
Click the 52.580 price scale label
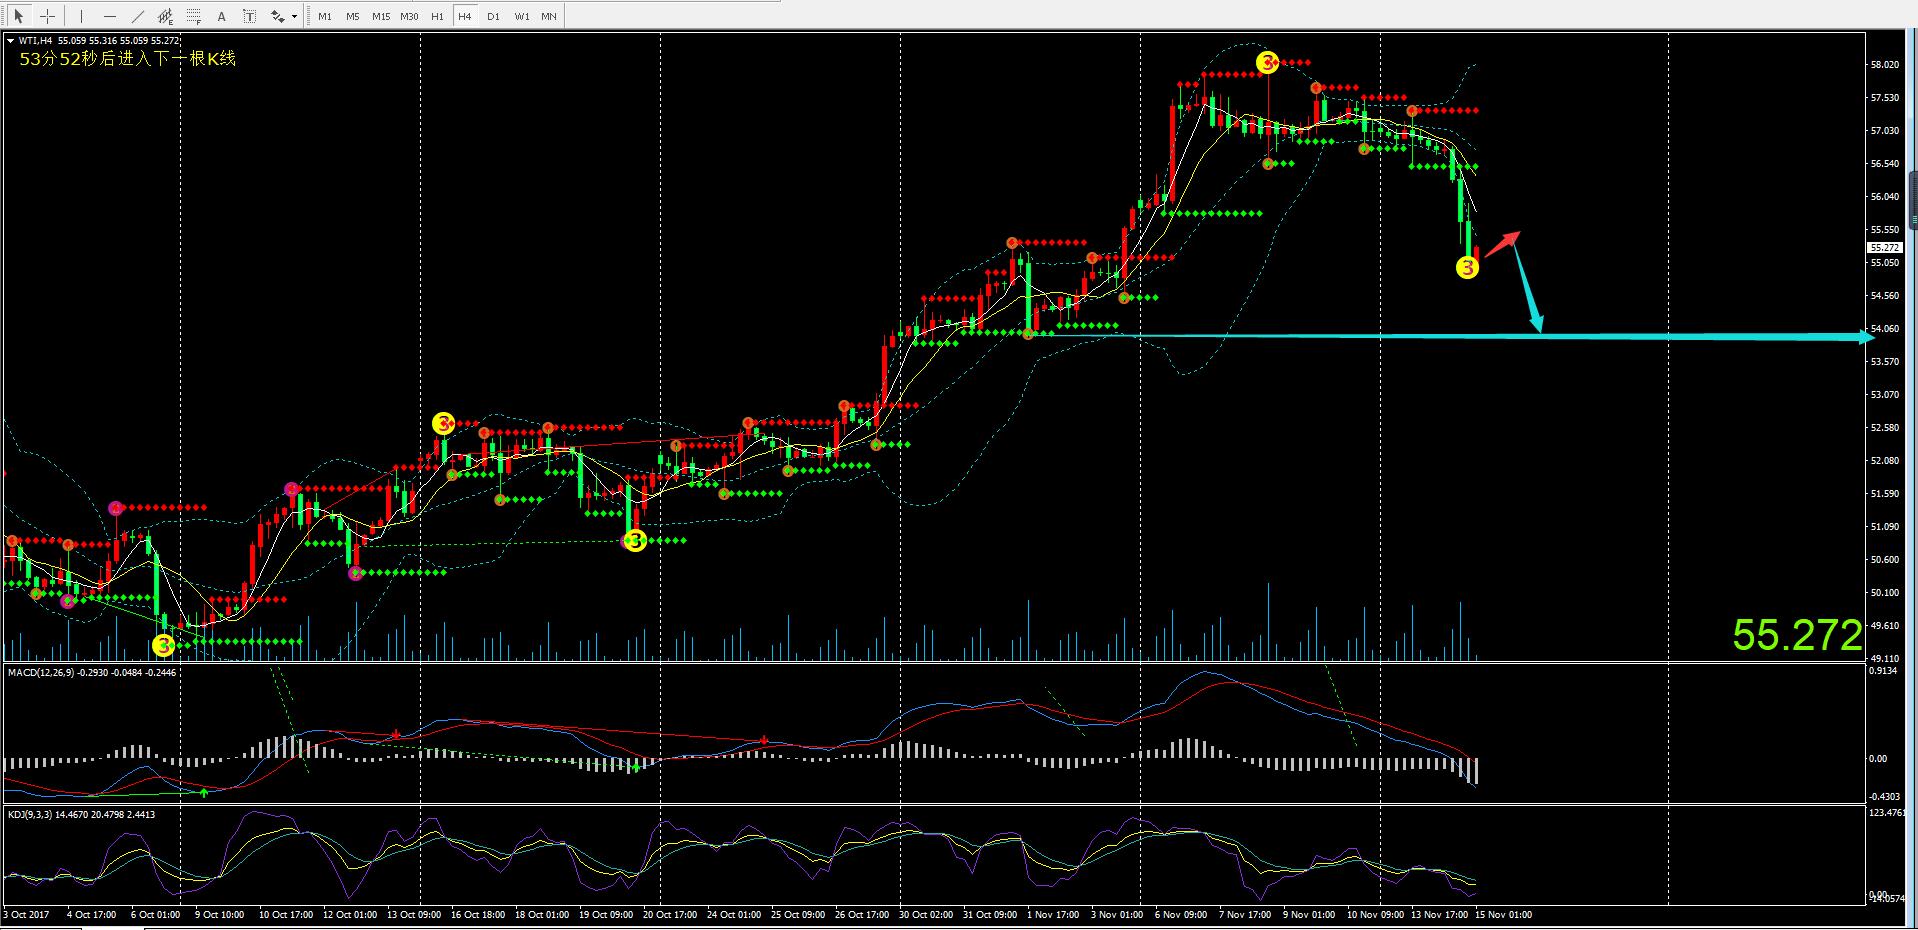click(x=1884, y=428)
